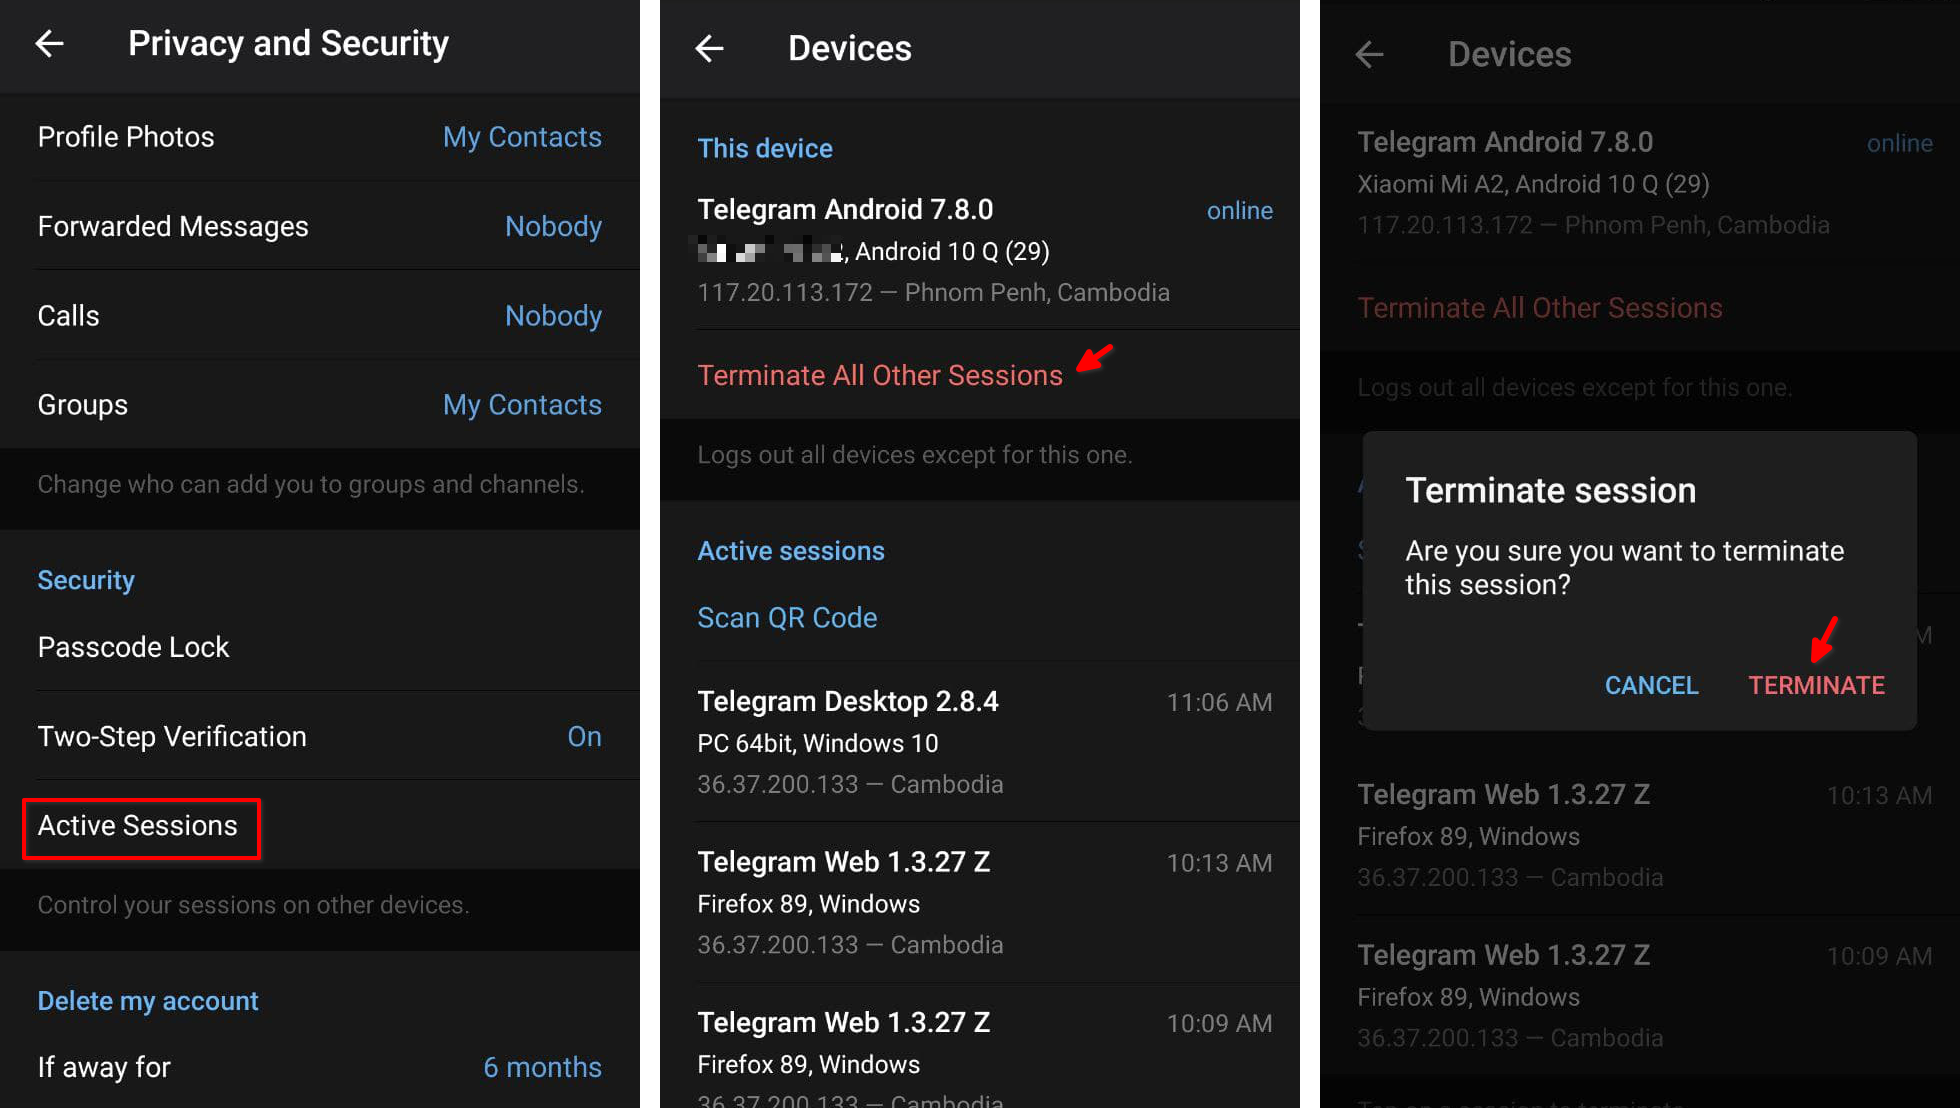
Task: Open Groups privacy setting
Action: pos(320,404)
